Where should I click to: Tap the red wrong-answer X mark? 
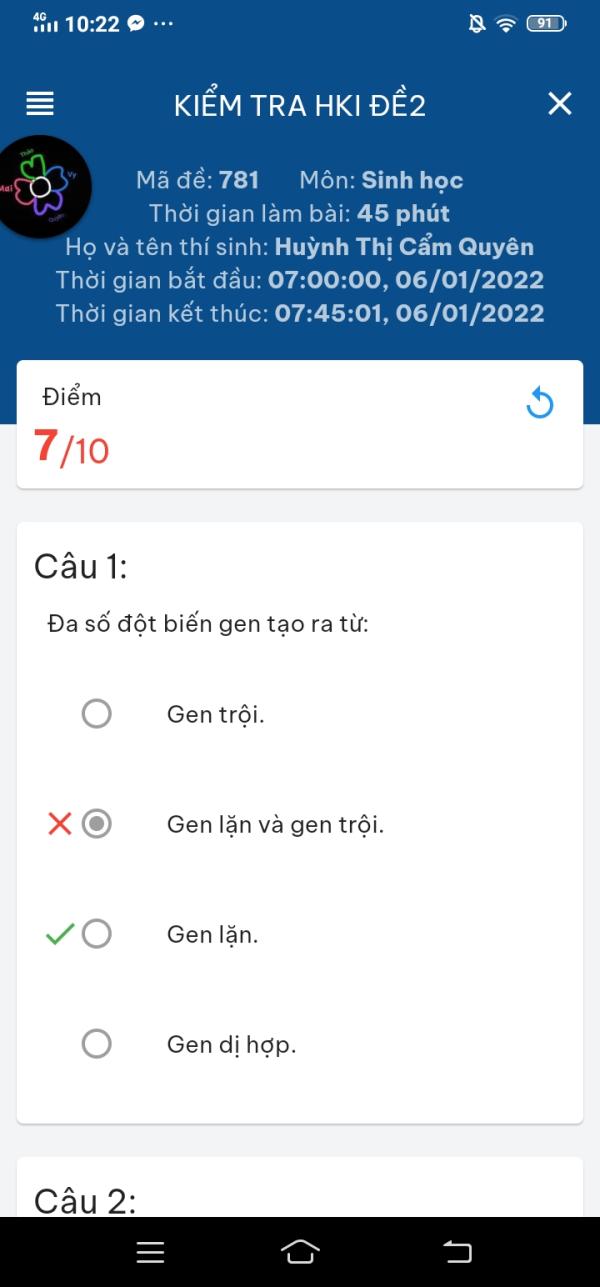60,824
